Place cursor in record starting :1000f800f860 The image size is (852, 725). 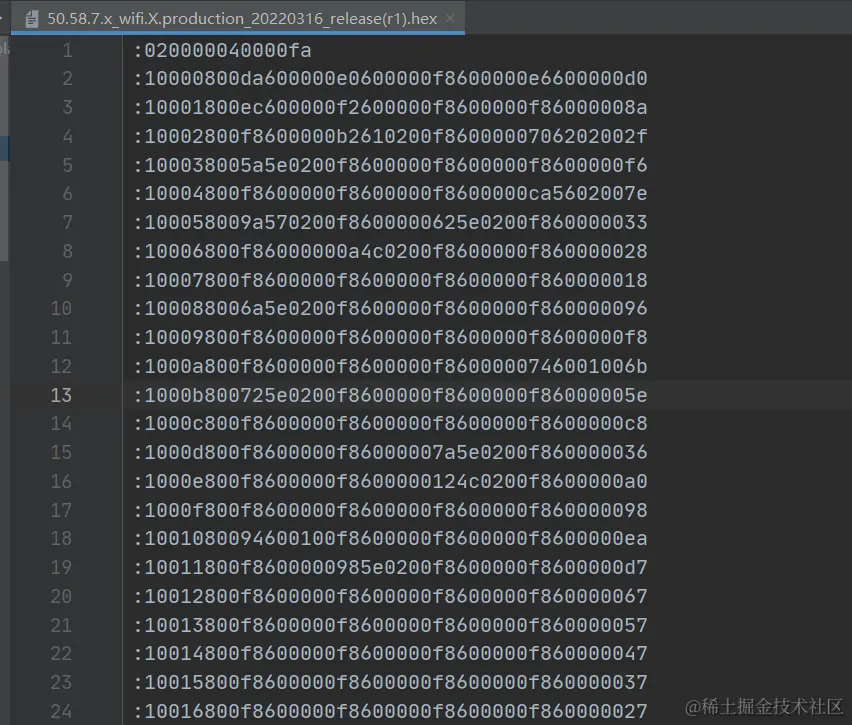coord(391,510)
